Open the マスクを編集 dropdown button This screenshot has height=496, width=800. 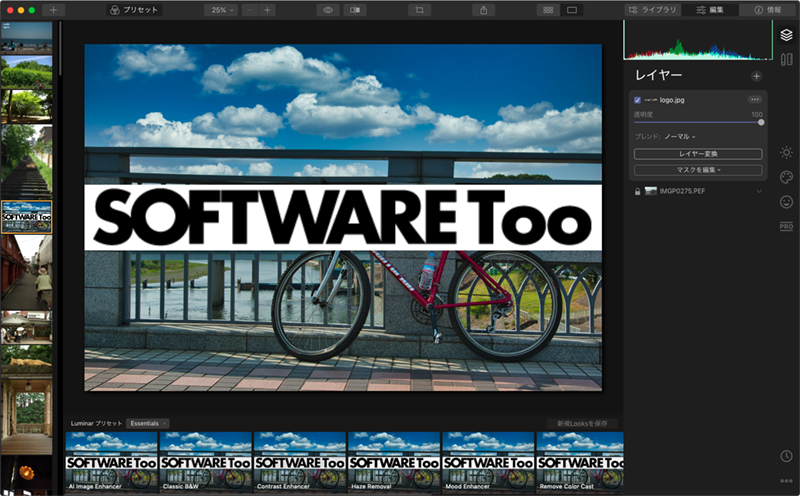698,170
